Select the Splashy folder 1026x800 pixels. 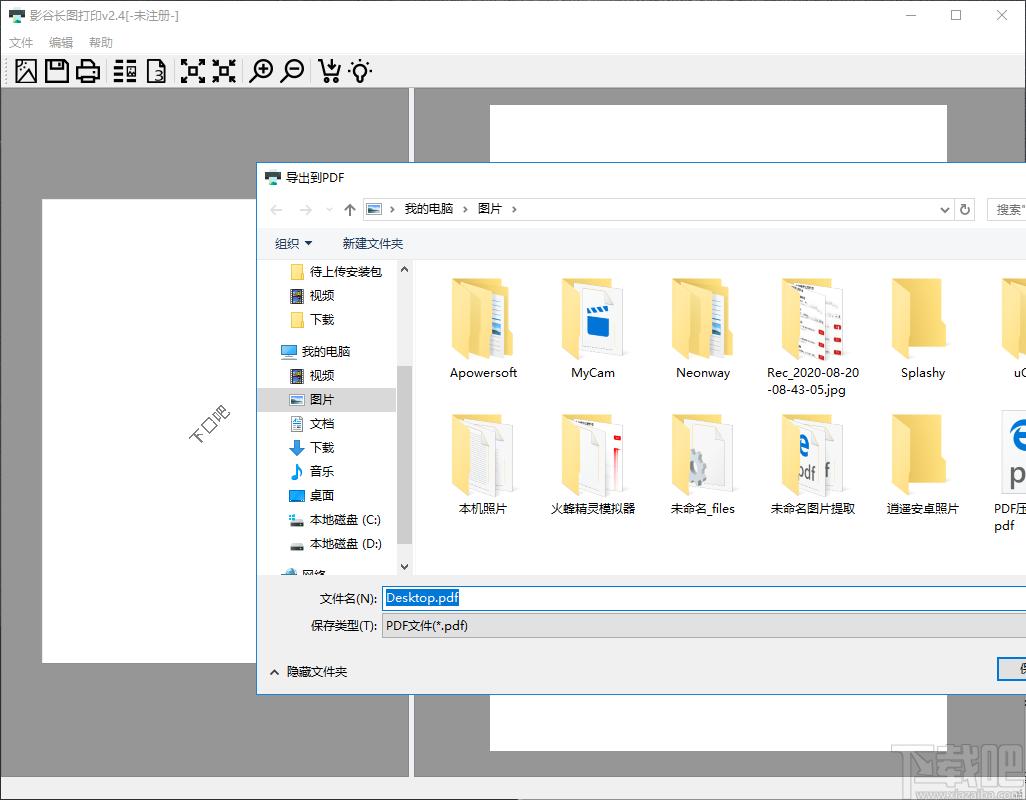coord(923,329)
